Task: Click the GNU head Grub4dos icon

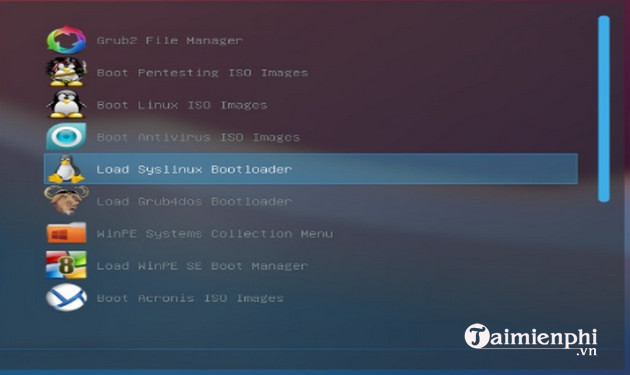Action: (66, 200)
